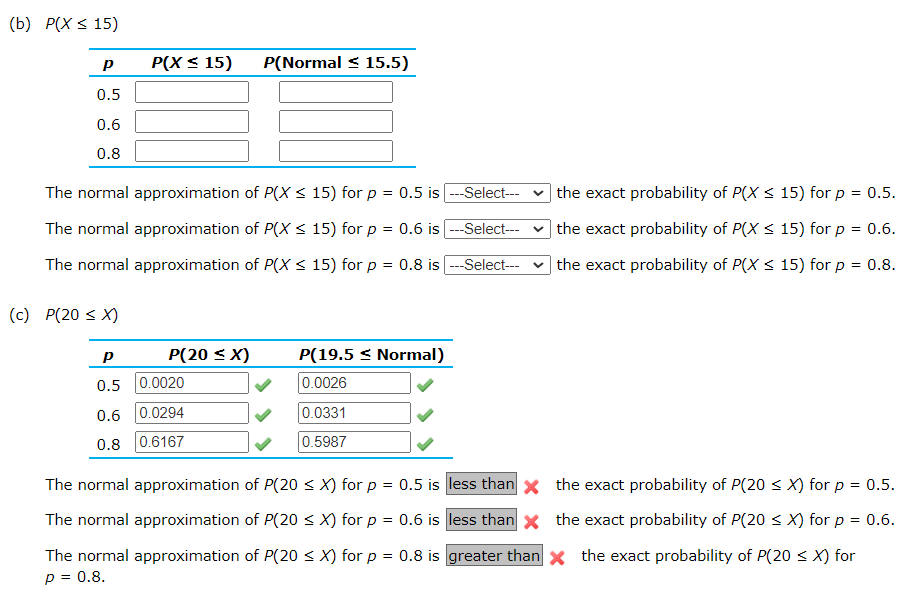Select the highlighted 'less than' answer for p = 0.5
Screen dimensions: 922x603
[x=481, y=484]
